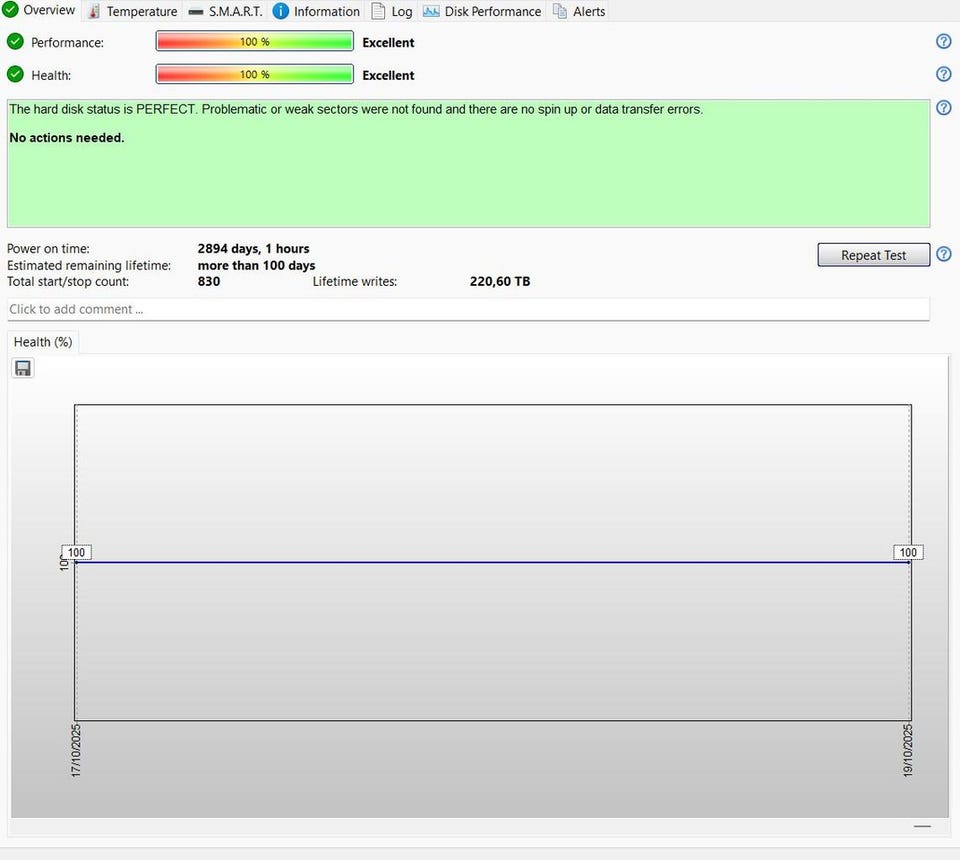This screenshot has width=960, height=860.
Task: Click the Health 100% progress bar
Action: (x=254, y=74)
